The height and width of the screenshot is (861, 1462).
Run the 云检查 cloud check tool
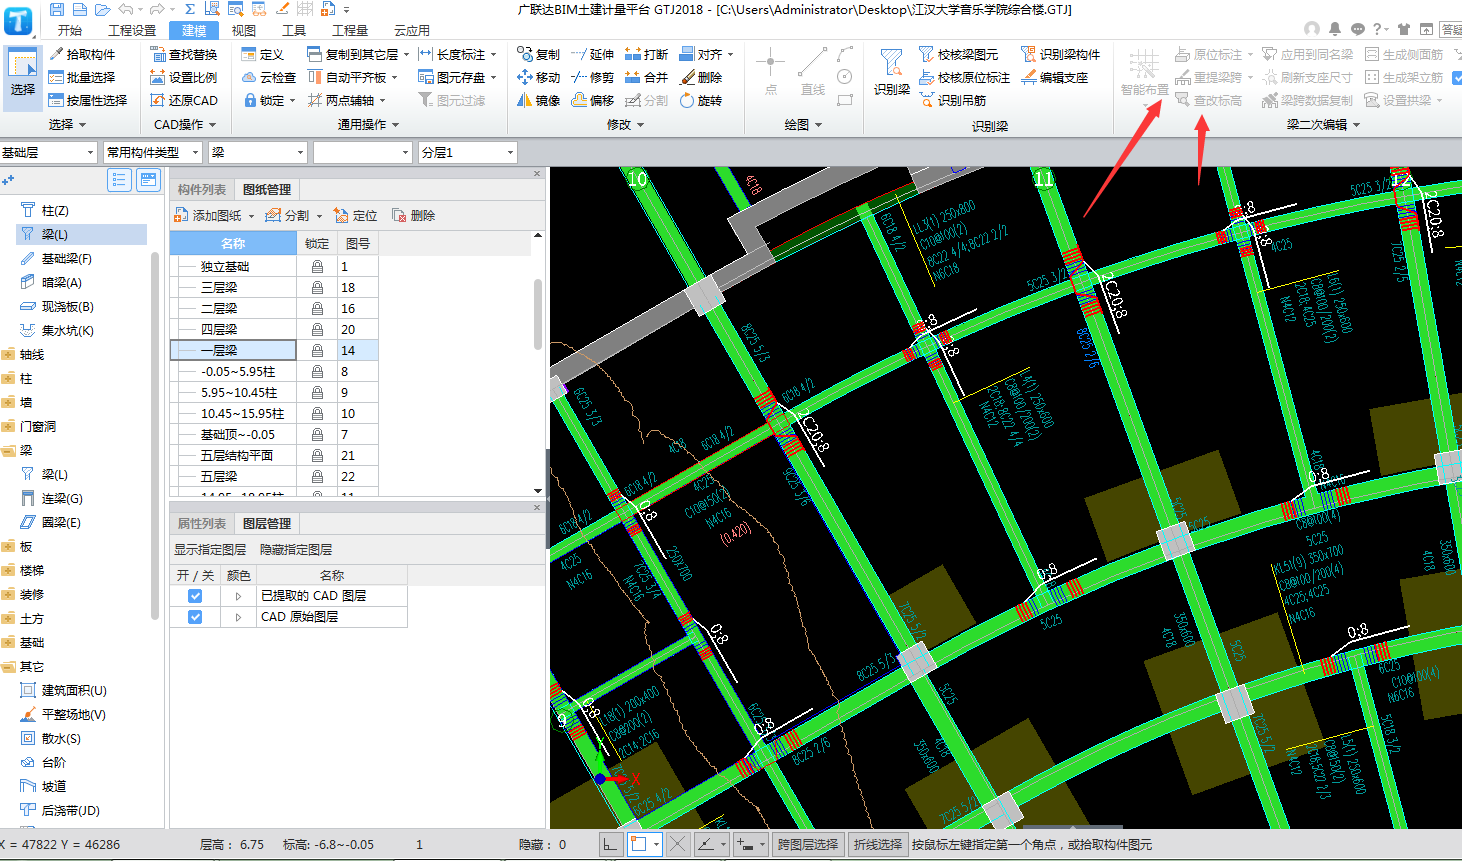269,77
